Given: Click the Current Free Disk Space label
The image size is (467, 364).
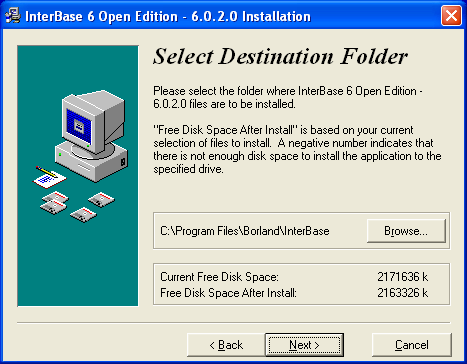Looking at the screenshot, I should [x=219, y=277].
